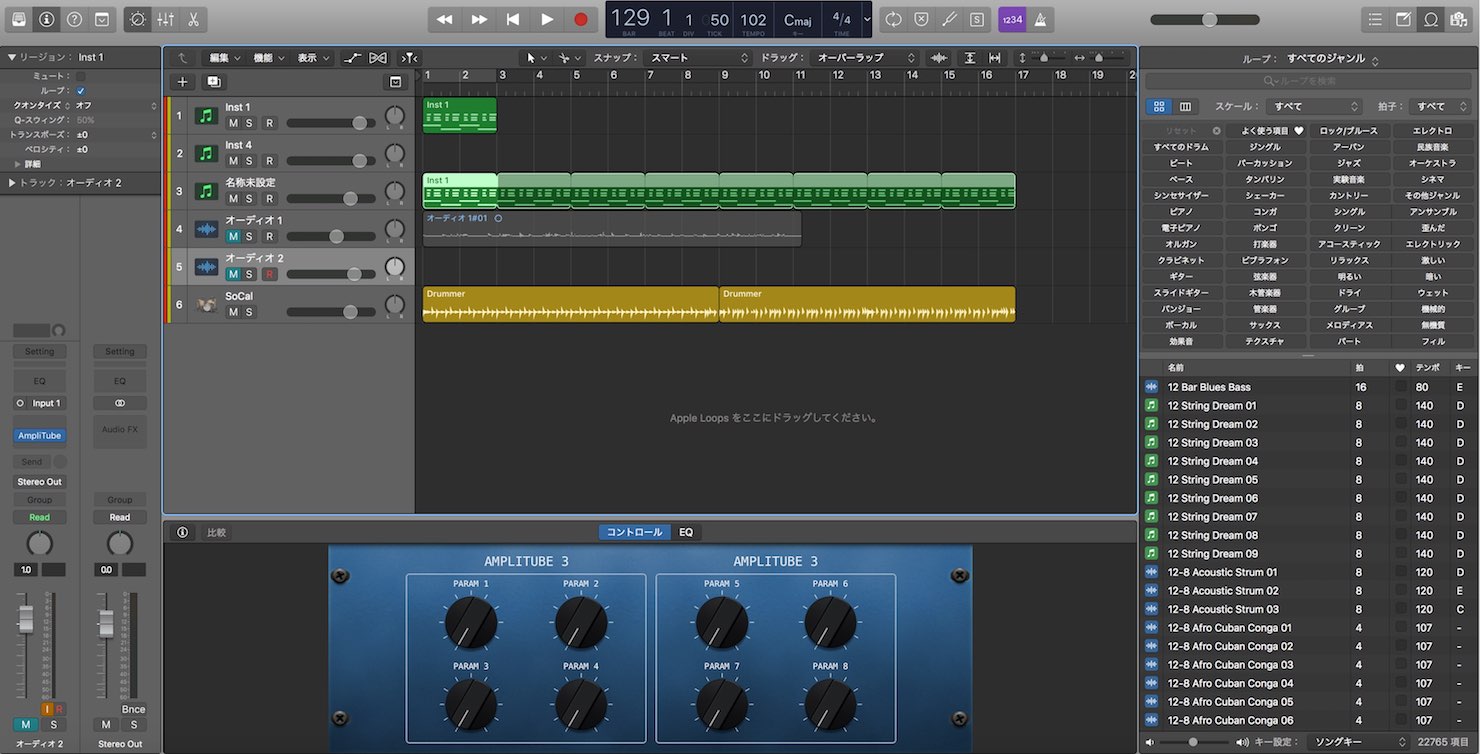
Task: Click the Fast Forward transport button
Action: (479, 19)
